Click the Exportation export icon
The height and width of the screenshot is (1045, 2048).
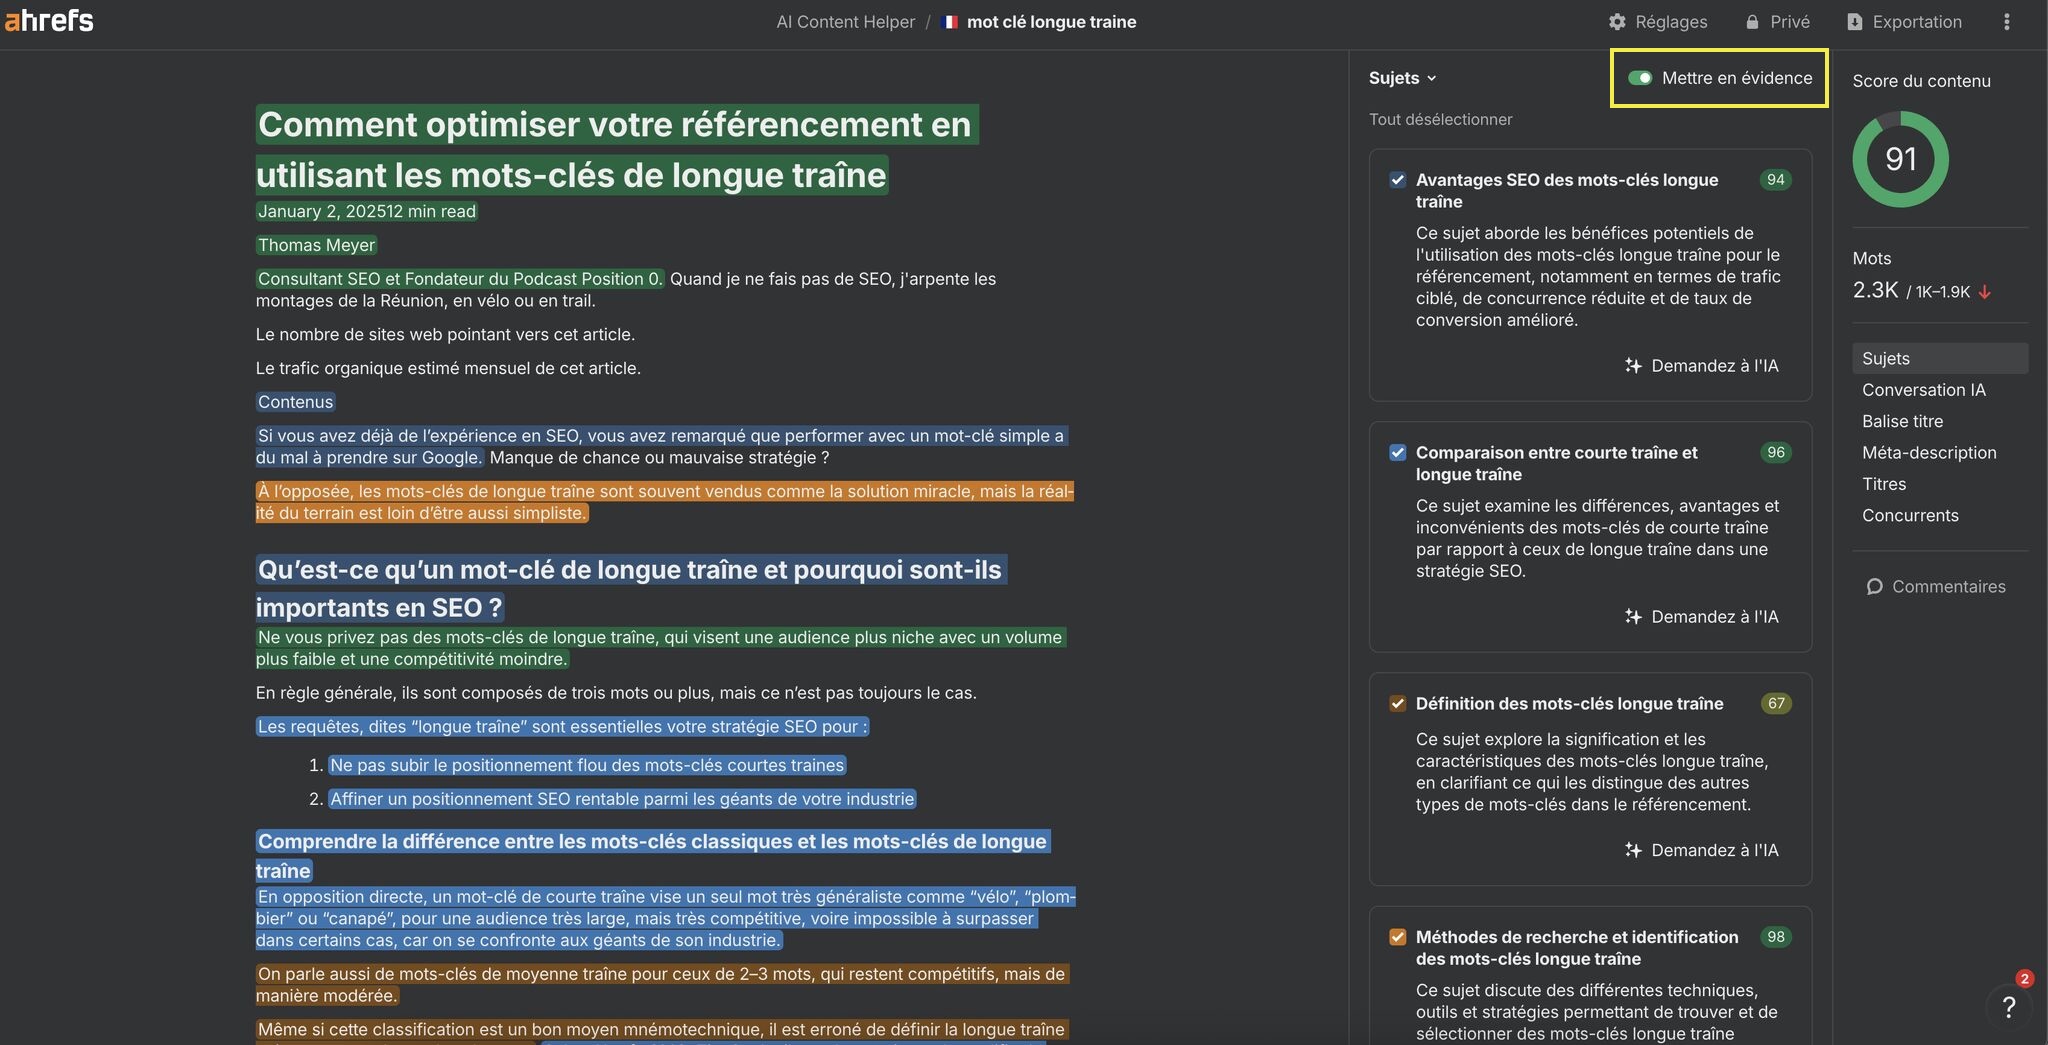tap(1857, 21)
